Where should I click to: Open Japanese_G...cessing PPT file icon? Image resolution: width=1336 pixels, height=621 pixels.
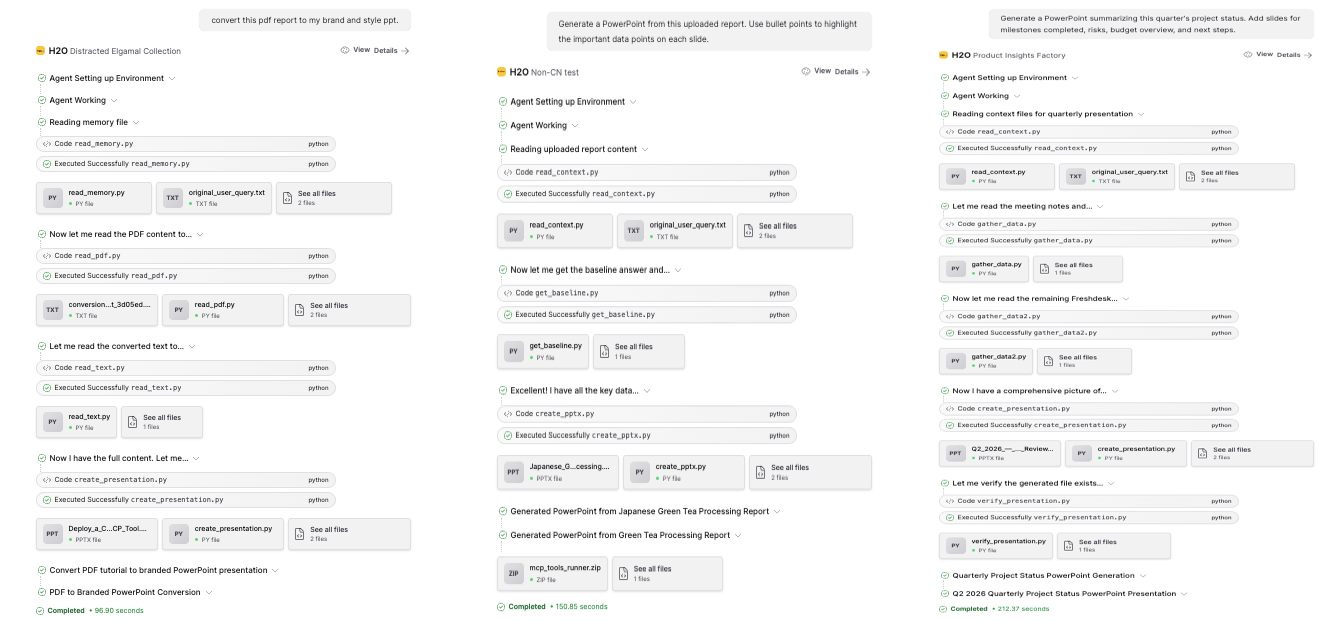coord(514,472)
